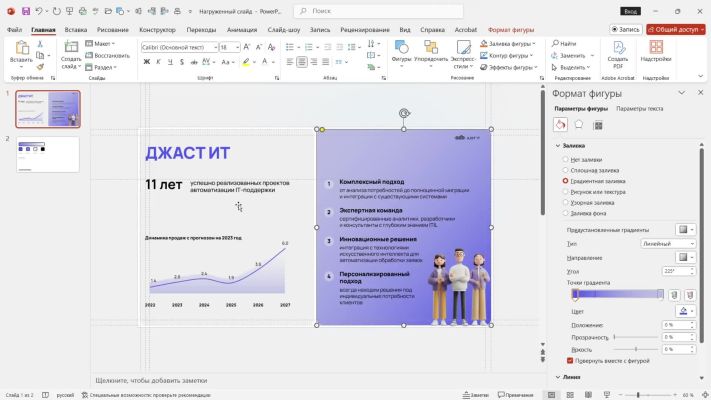Image resolution: width=711 pixels, height=400 pixels.
Task: Open the font name dropdown
Action: click(x=215, y=47)
